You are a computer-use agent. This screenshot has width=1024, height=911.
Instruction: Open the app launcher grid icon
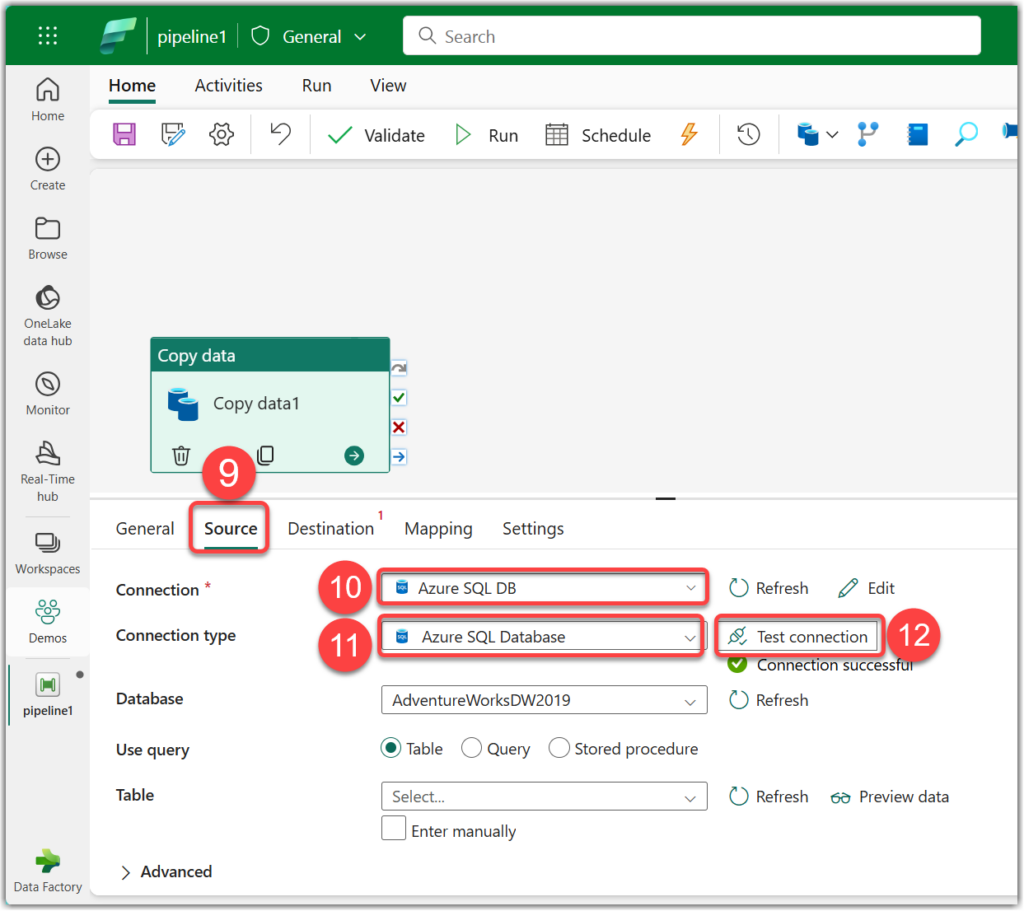48,36
